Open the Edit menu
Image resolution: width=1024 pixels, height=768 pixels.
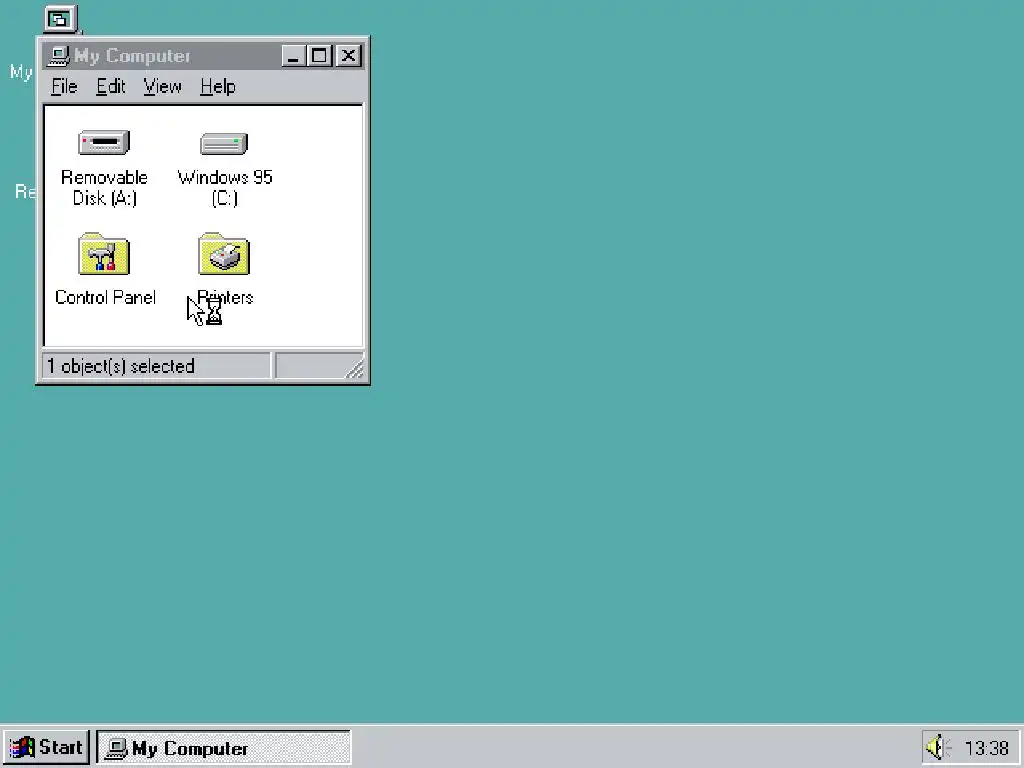tap(110, 86)
